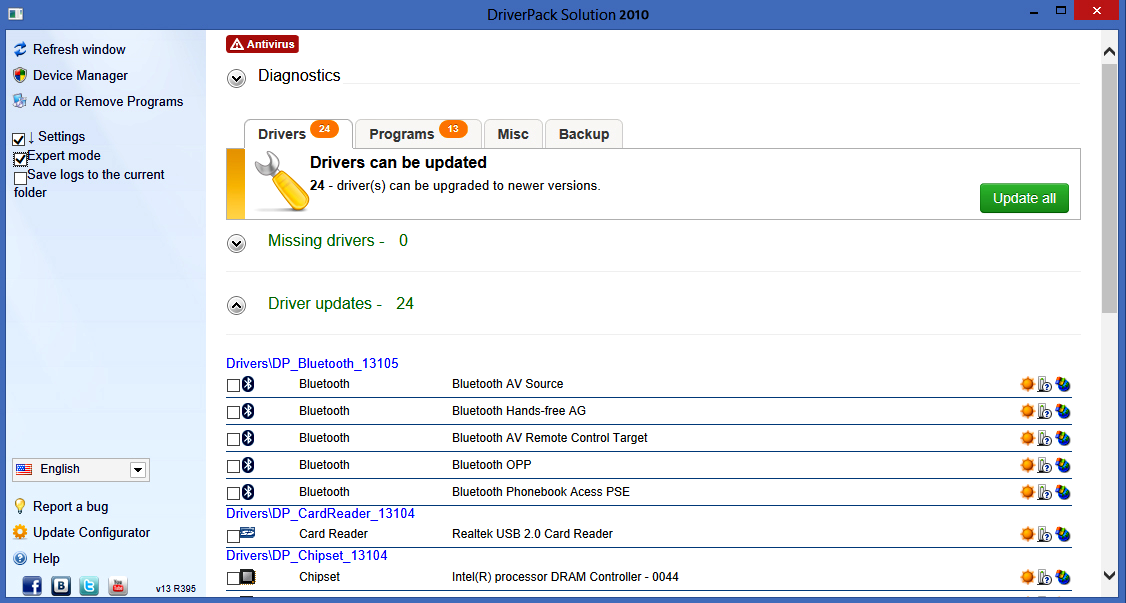Click the 'v13 R395' version text
Screen dimensions: 1126x603
pyautogui.click(x=175, y=589)
